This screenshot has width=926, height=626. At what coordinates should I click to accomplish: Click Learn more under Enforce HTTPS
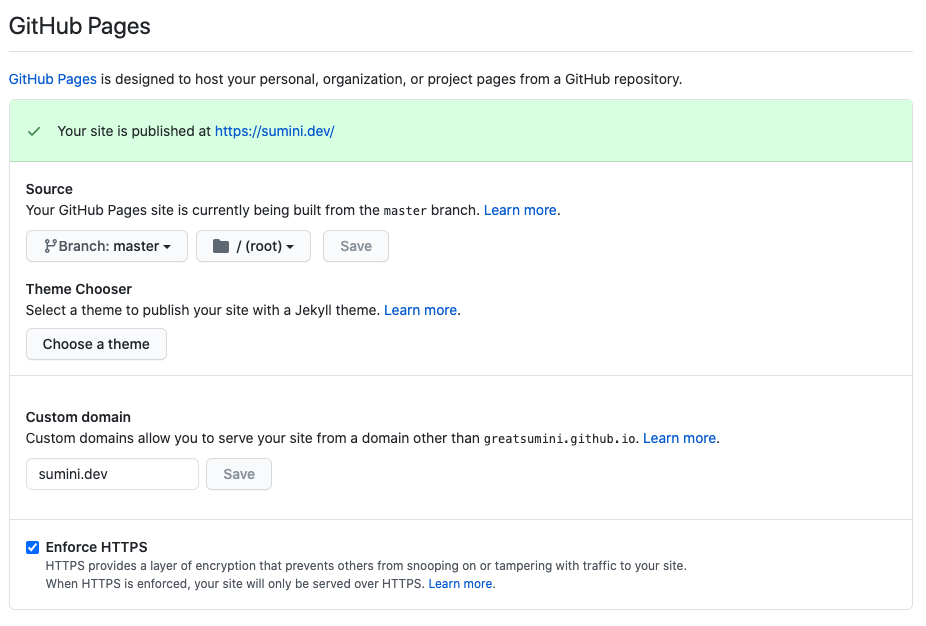click(x=460, y=583)
